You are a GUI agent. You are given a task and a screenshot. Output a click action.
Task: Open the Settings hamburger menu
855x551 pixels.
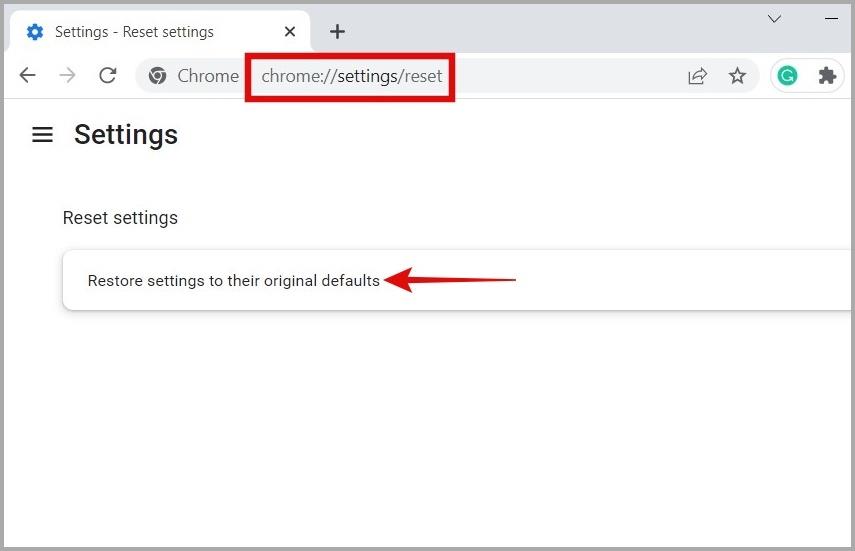[x=43, y=135]
